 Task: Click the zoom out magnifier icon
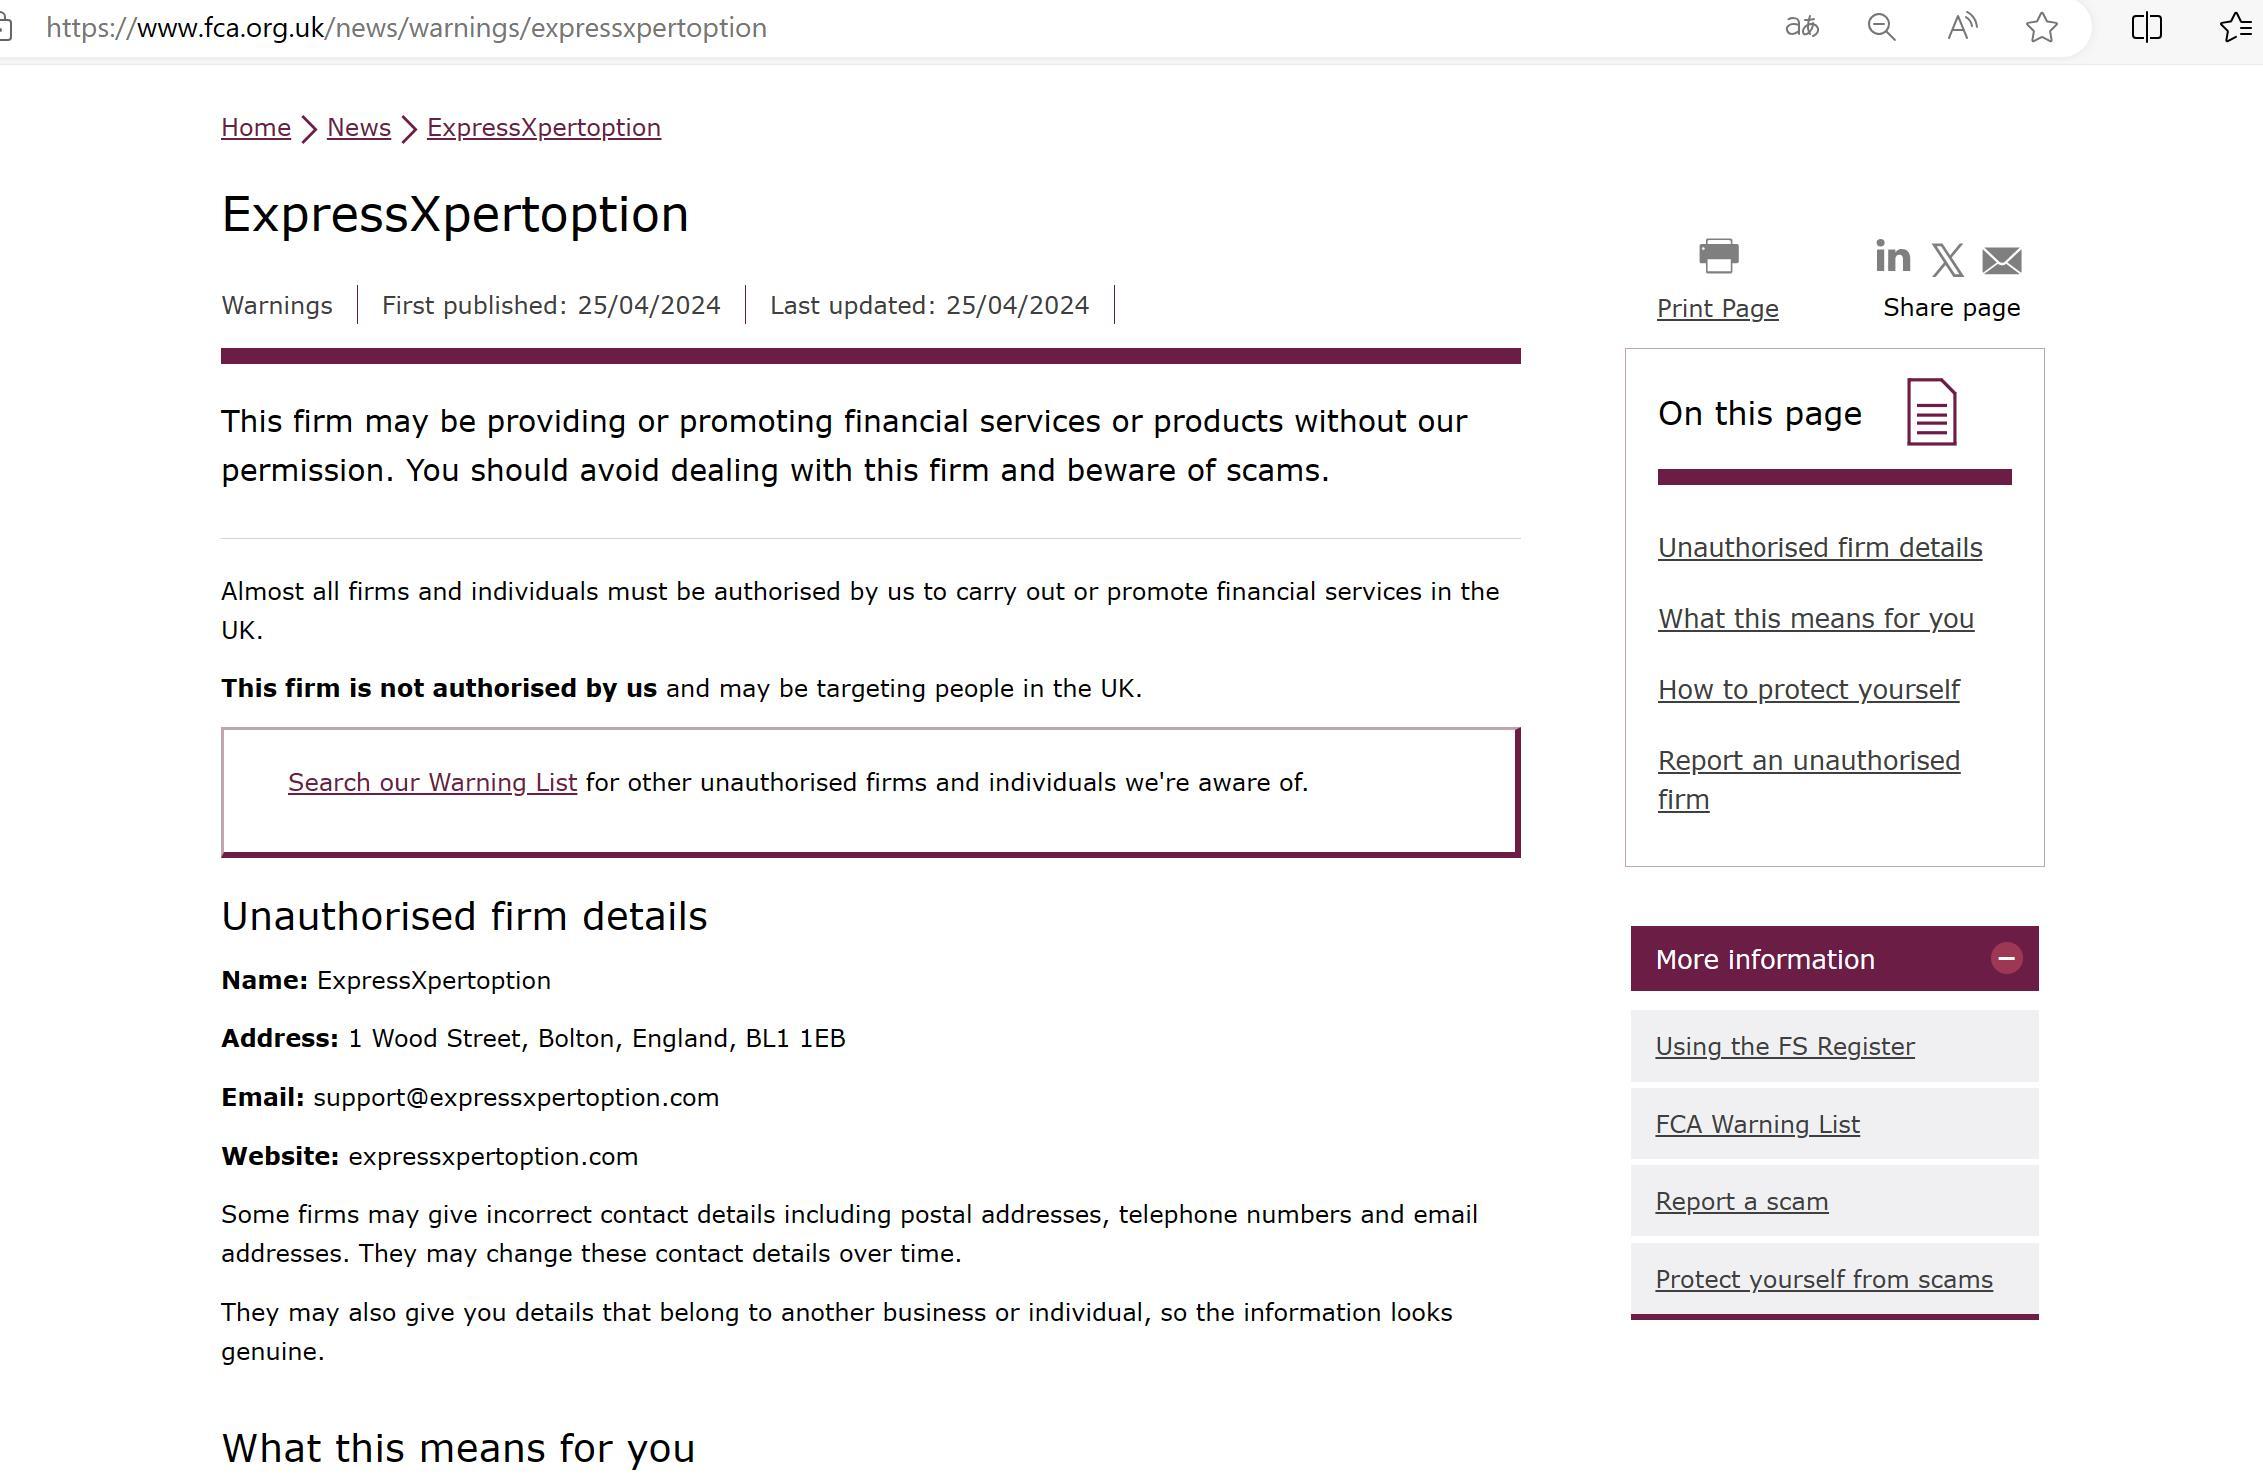point(1881,27)
